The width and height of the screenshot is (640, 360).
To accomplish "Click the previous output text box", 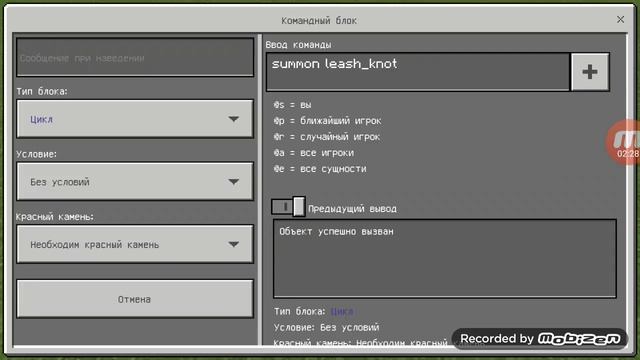I will [444, 259].
